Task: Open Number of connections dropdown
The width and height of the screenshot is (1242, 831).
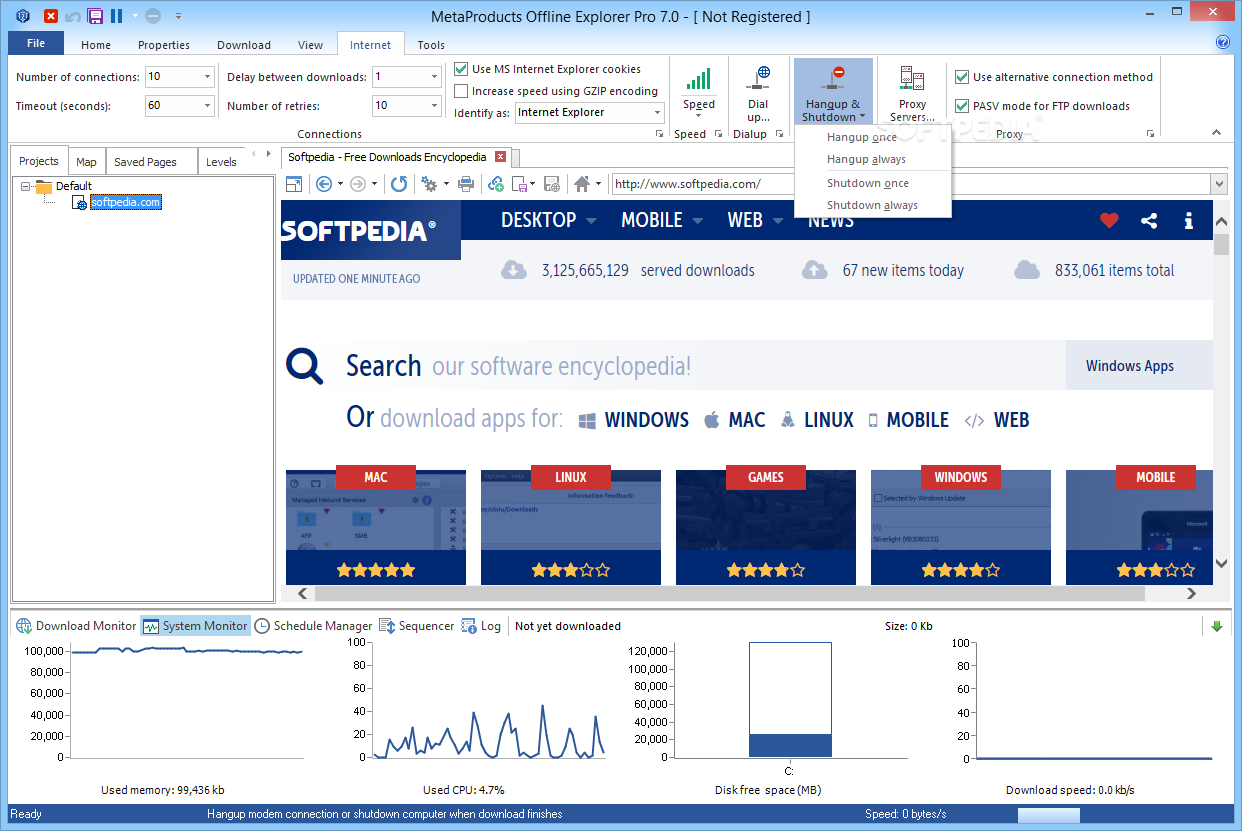Action: (207, 77)
